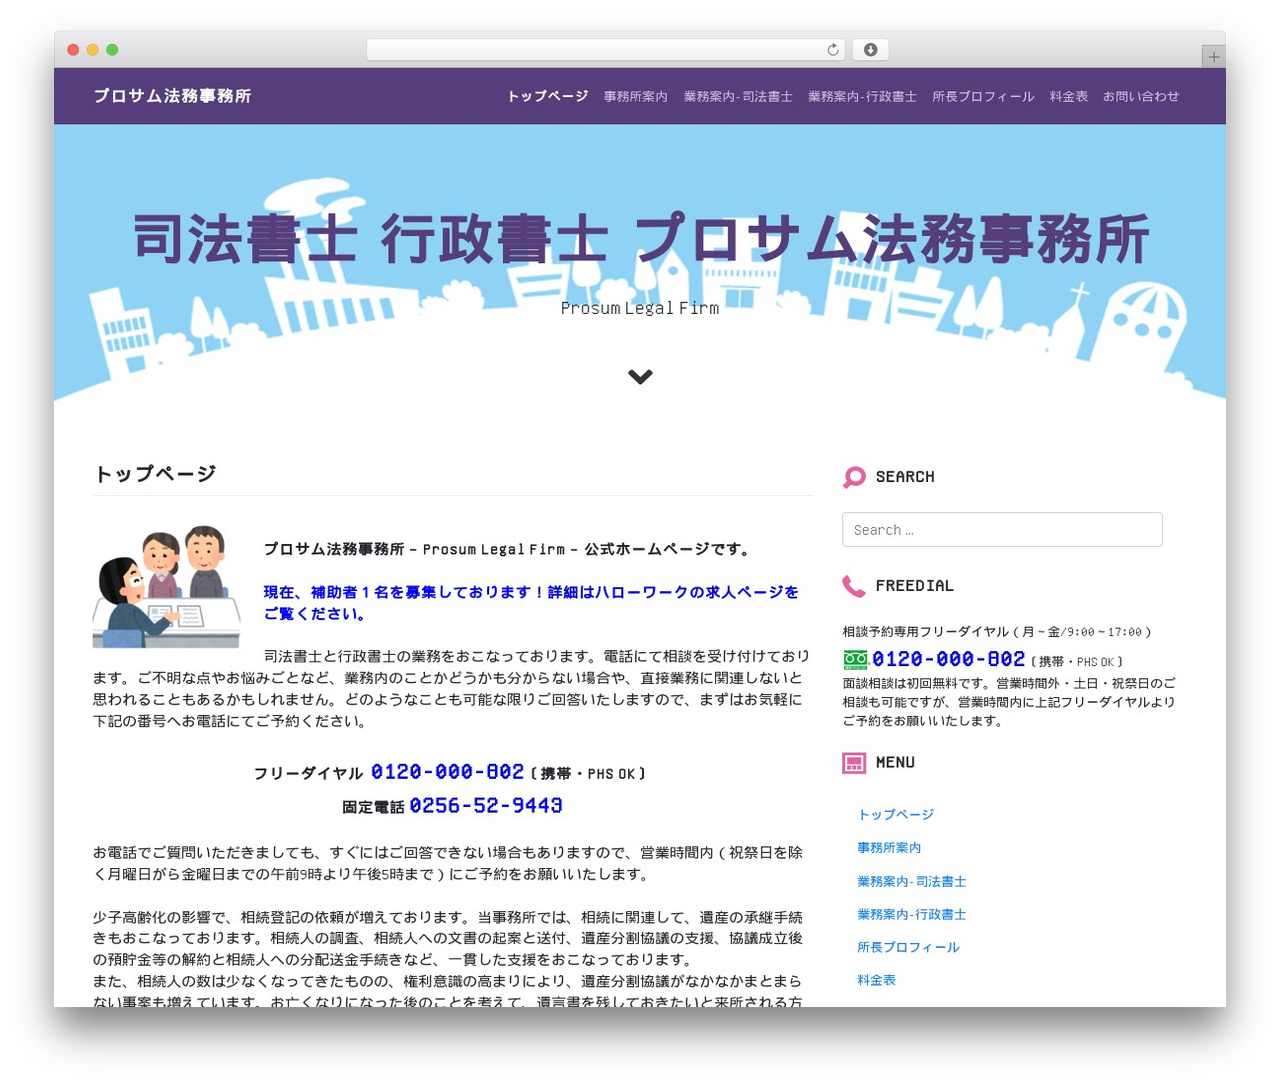
Task: Click the down chevron under Prosum Legal Firm
Action: coord(640,376)
